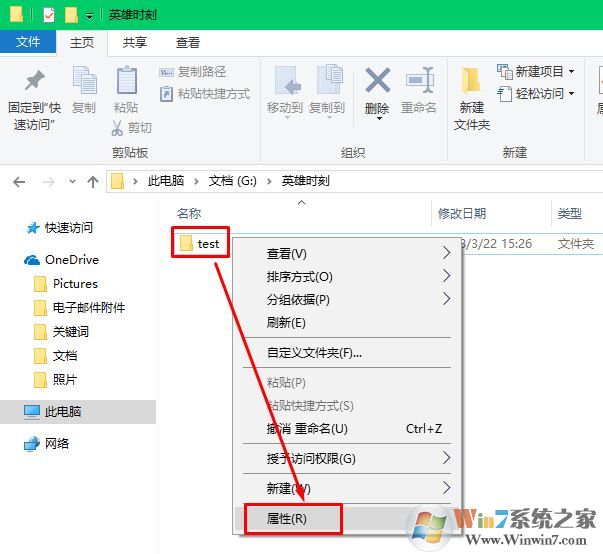Open email attachments folder in sidebar
The image size is (603, 554).
80,308
